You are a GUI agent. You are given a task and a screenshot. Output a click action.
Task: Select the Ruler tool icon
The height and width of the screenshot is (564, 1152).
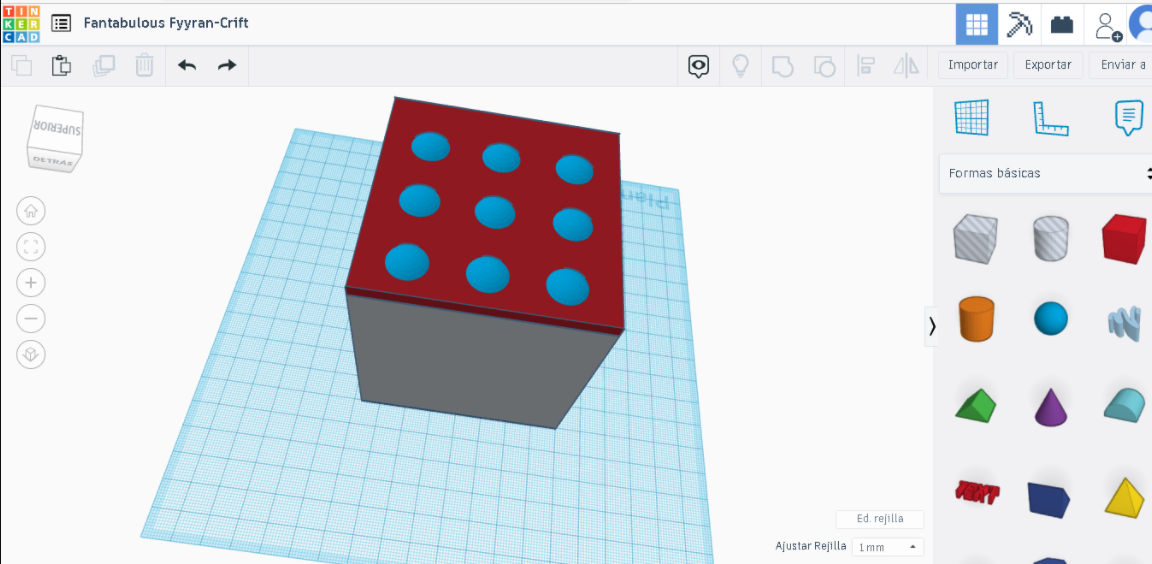1051,118
